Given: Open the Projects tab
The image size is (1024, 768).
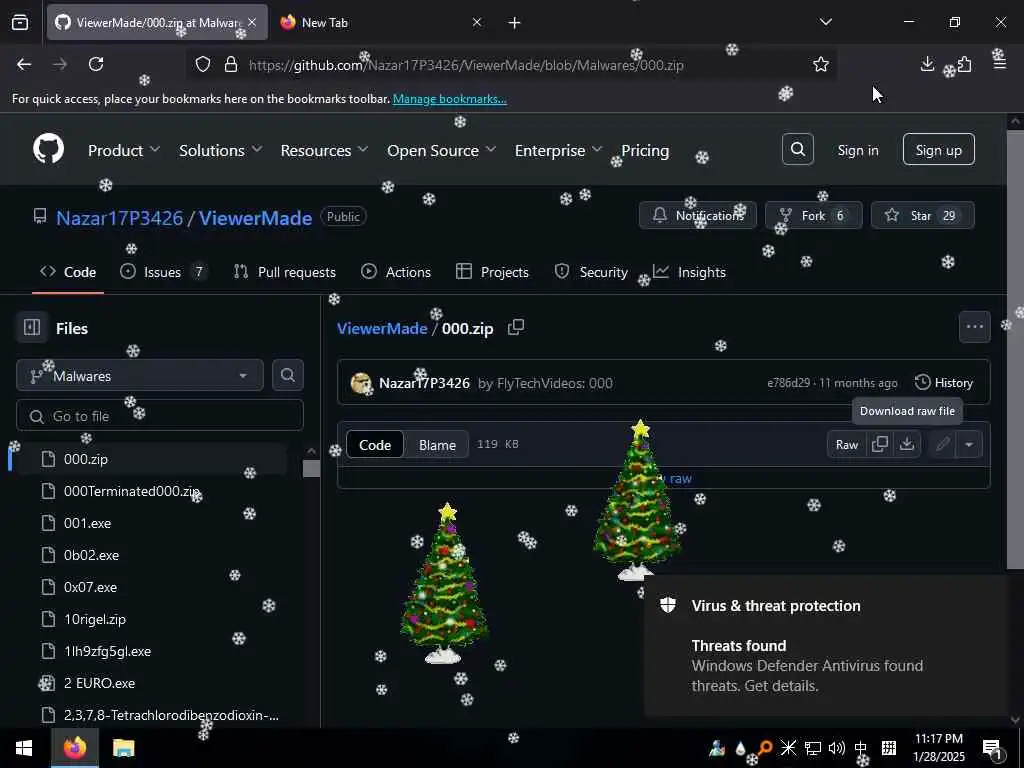Looking at the screenshot, I should [492, 272].
